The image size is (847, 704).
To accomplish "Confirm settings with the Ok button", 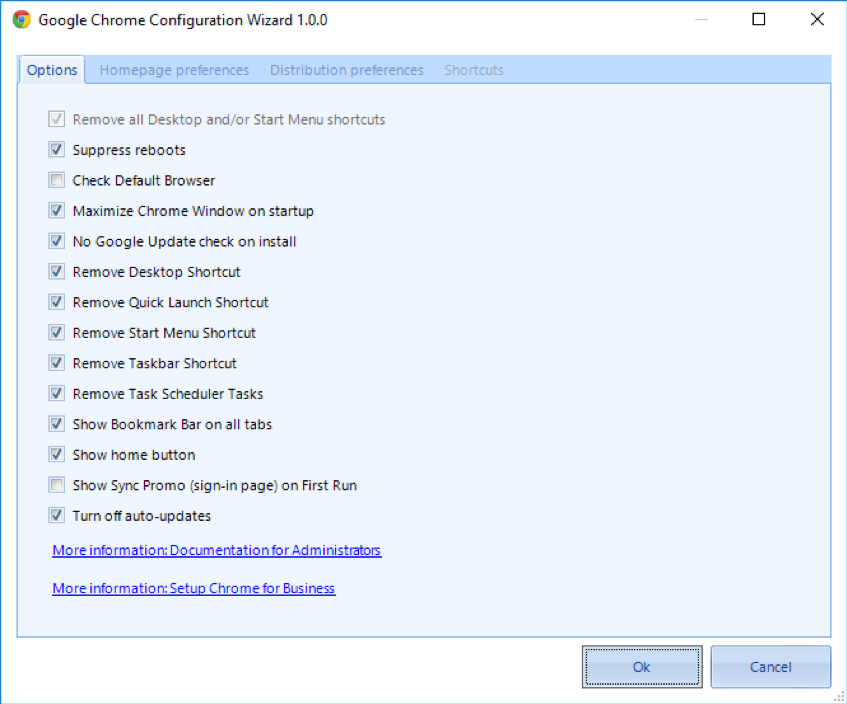I will pyautogui.click(x=642, y=667).
